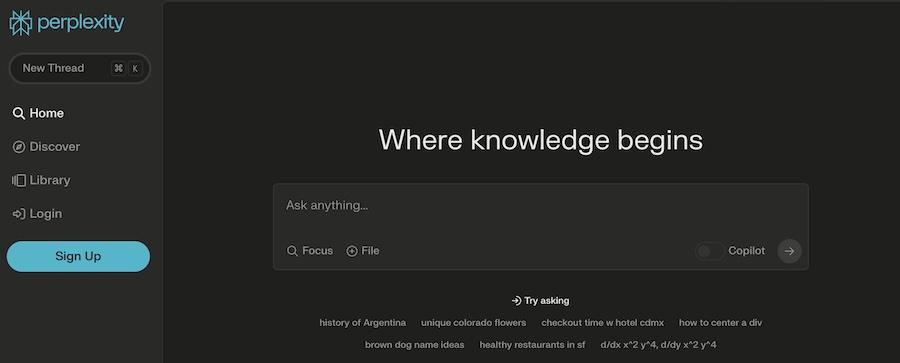The width and height of the screenshot is (900, 363).
Task: Pick 'brown dog name ideas' suggestion
Action: click(414, 345)
